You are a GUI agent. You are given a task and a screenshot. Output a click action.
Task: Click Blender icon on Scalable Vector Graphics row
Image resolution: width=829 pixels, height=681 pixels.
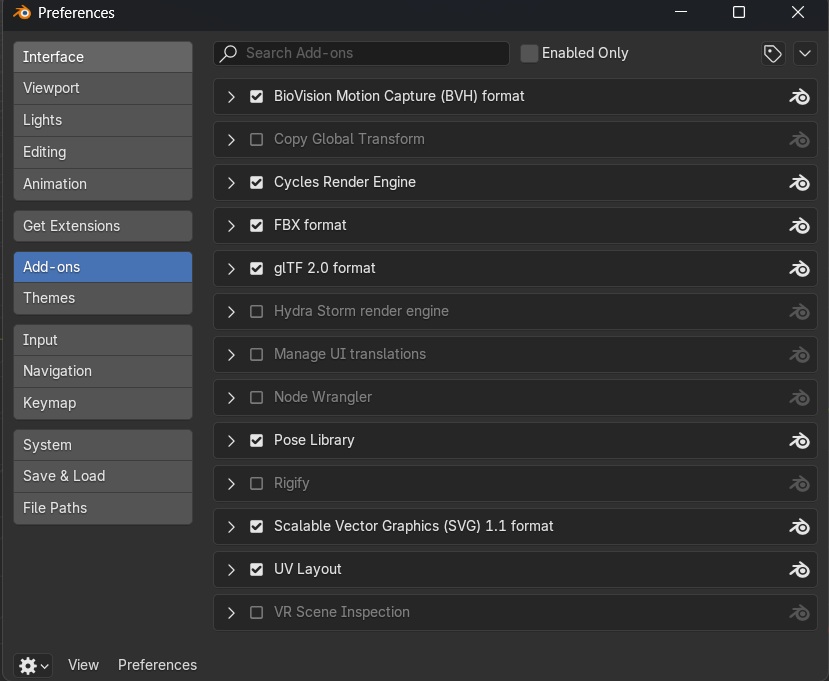click(x=799, y=527)
